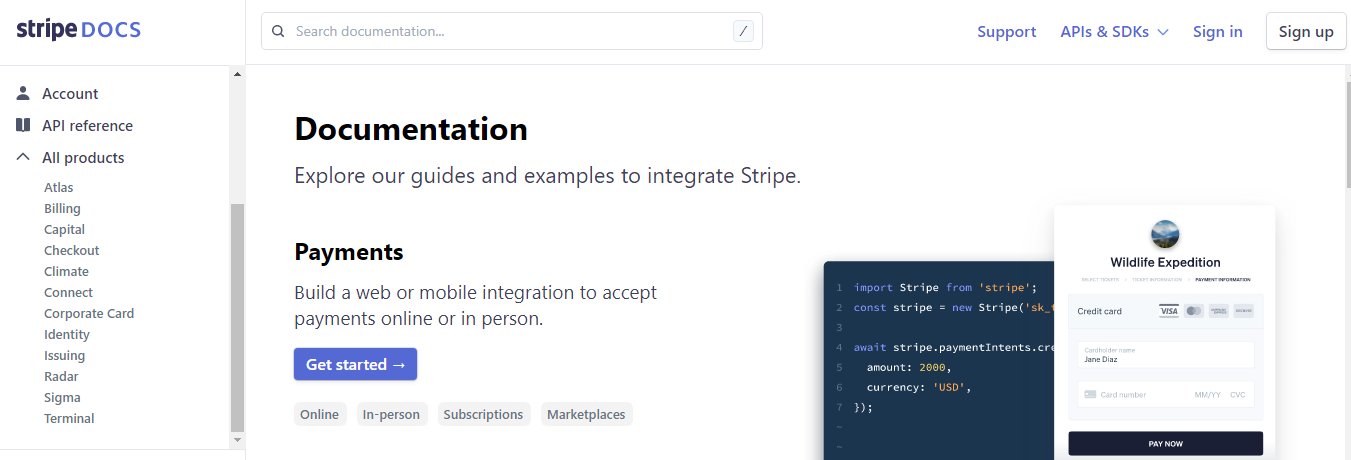Click the Credit card label in preview
The height and width of the screenshot is (460, 1351).
click(1099, 311)
